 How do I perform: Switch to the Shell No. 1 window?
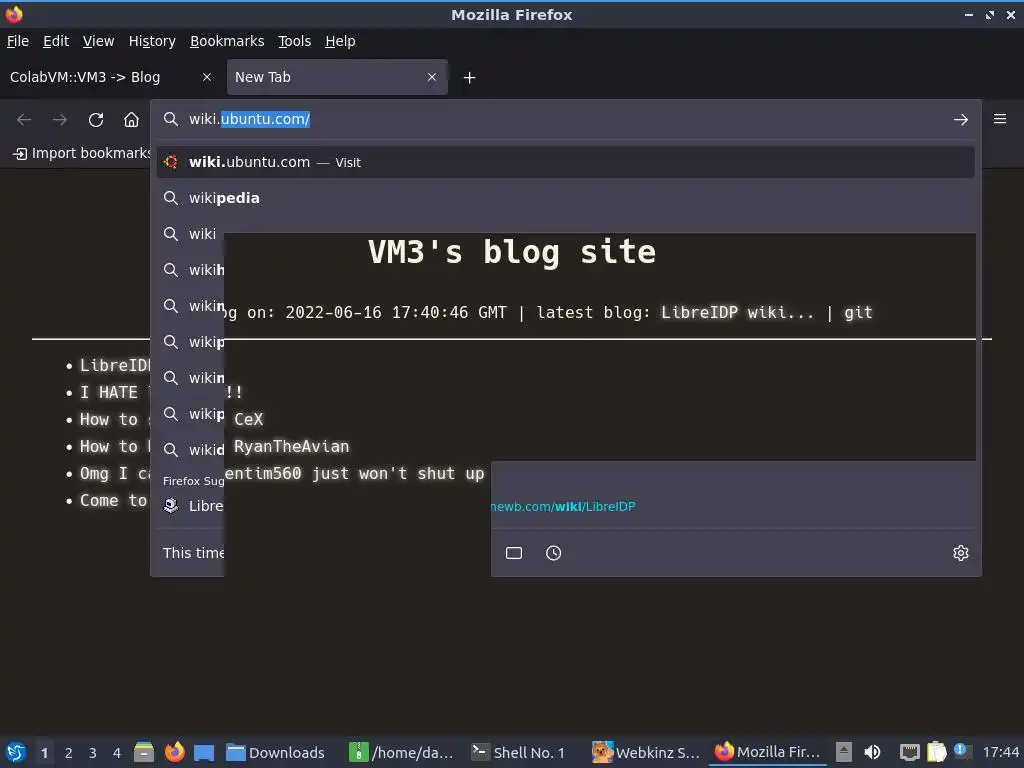pyautogui.click(x=519, y=752)
